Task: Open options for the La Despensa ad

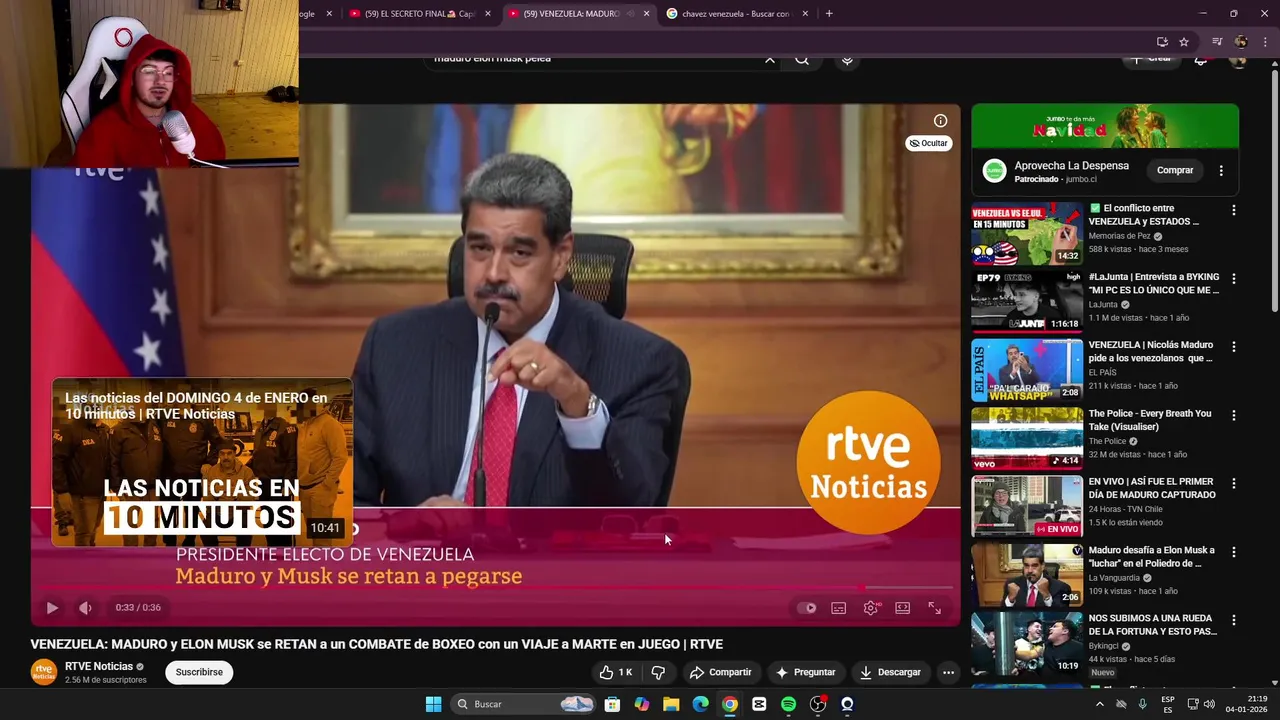Action: [x=1221, y=171]
